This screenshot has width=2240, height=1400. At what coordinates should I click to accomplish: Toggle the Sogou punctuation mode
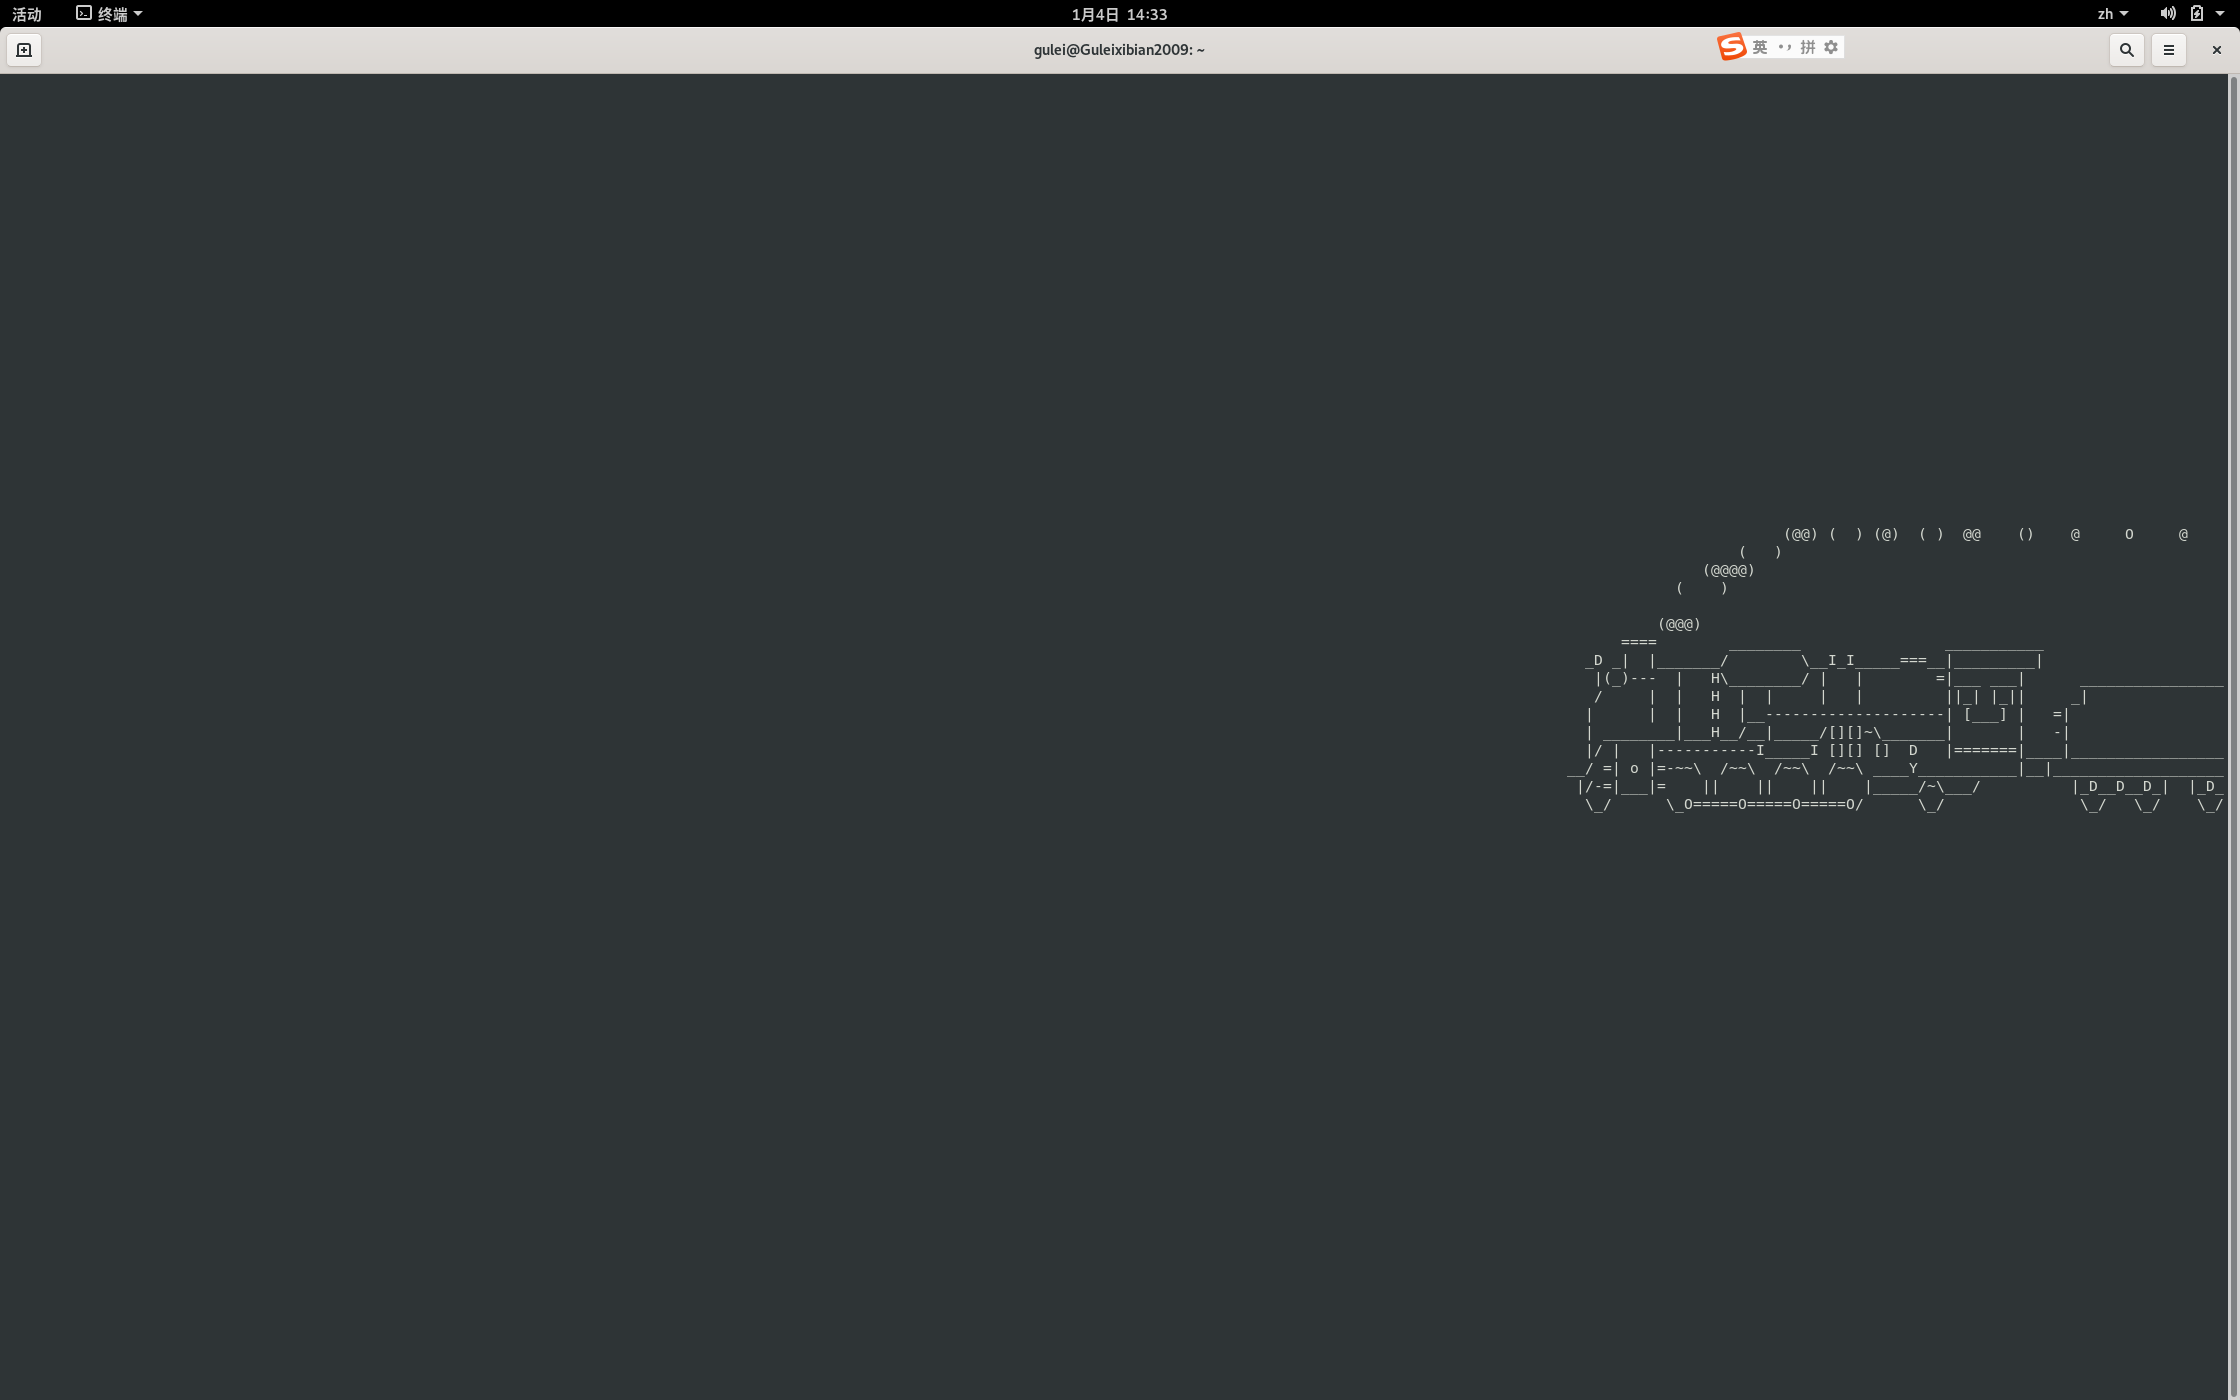click(1784, 47)
